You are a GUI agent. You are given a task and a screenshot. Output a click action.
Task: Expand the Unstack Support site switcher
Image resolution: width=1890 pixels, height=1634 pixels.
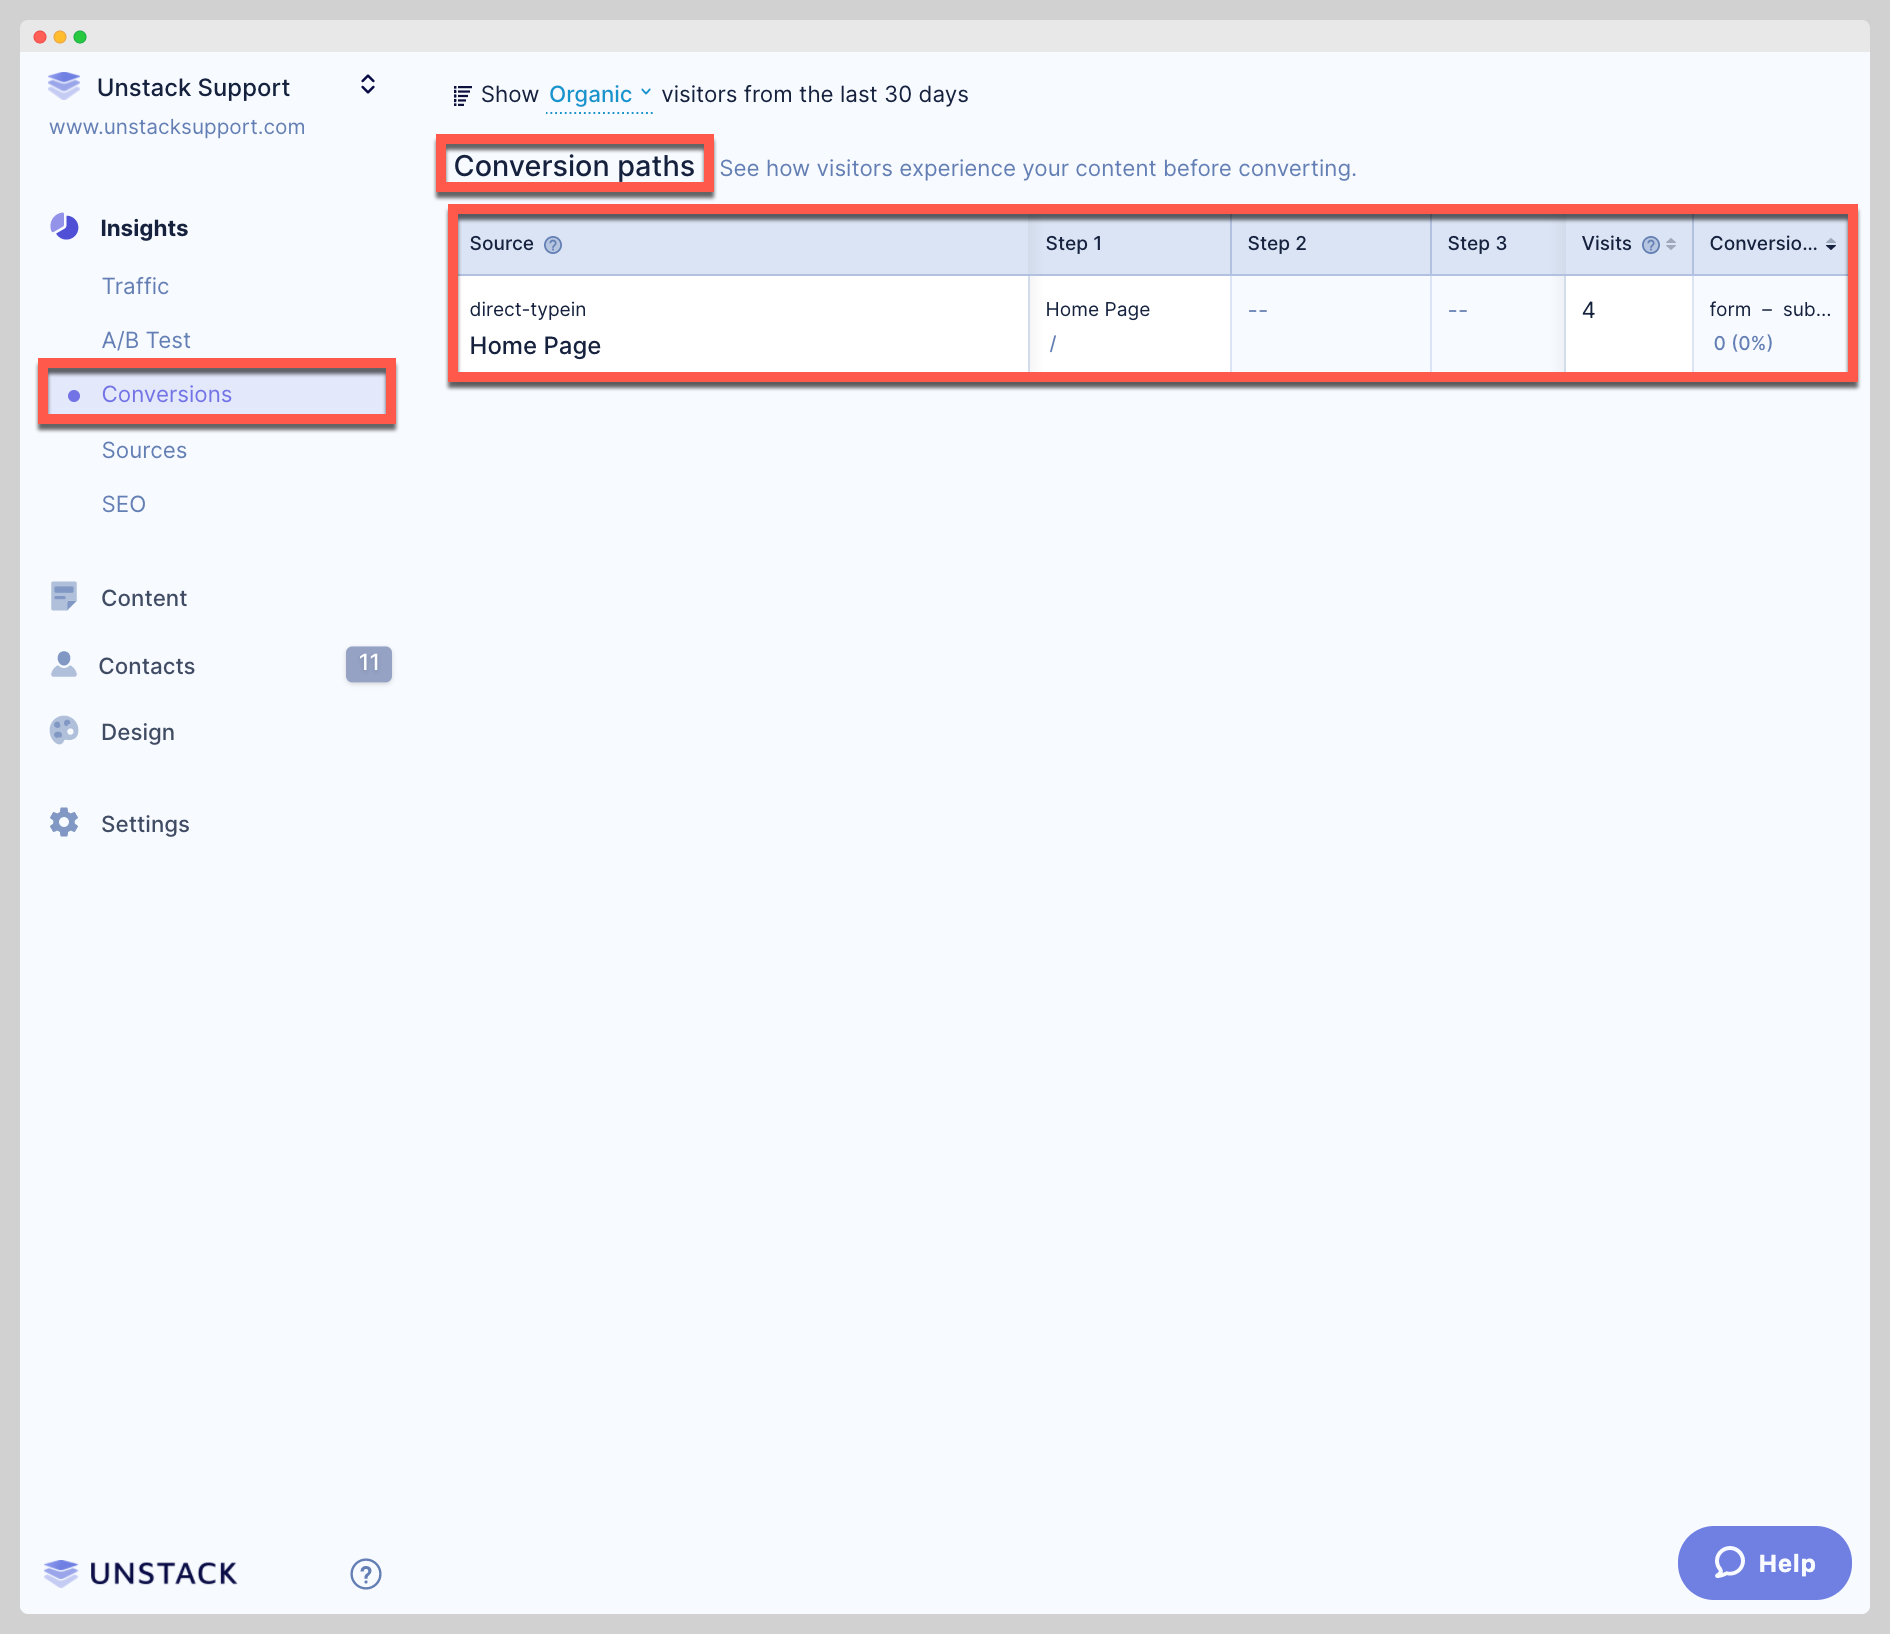point(368,85)
